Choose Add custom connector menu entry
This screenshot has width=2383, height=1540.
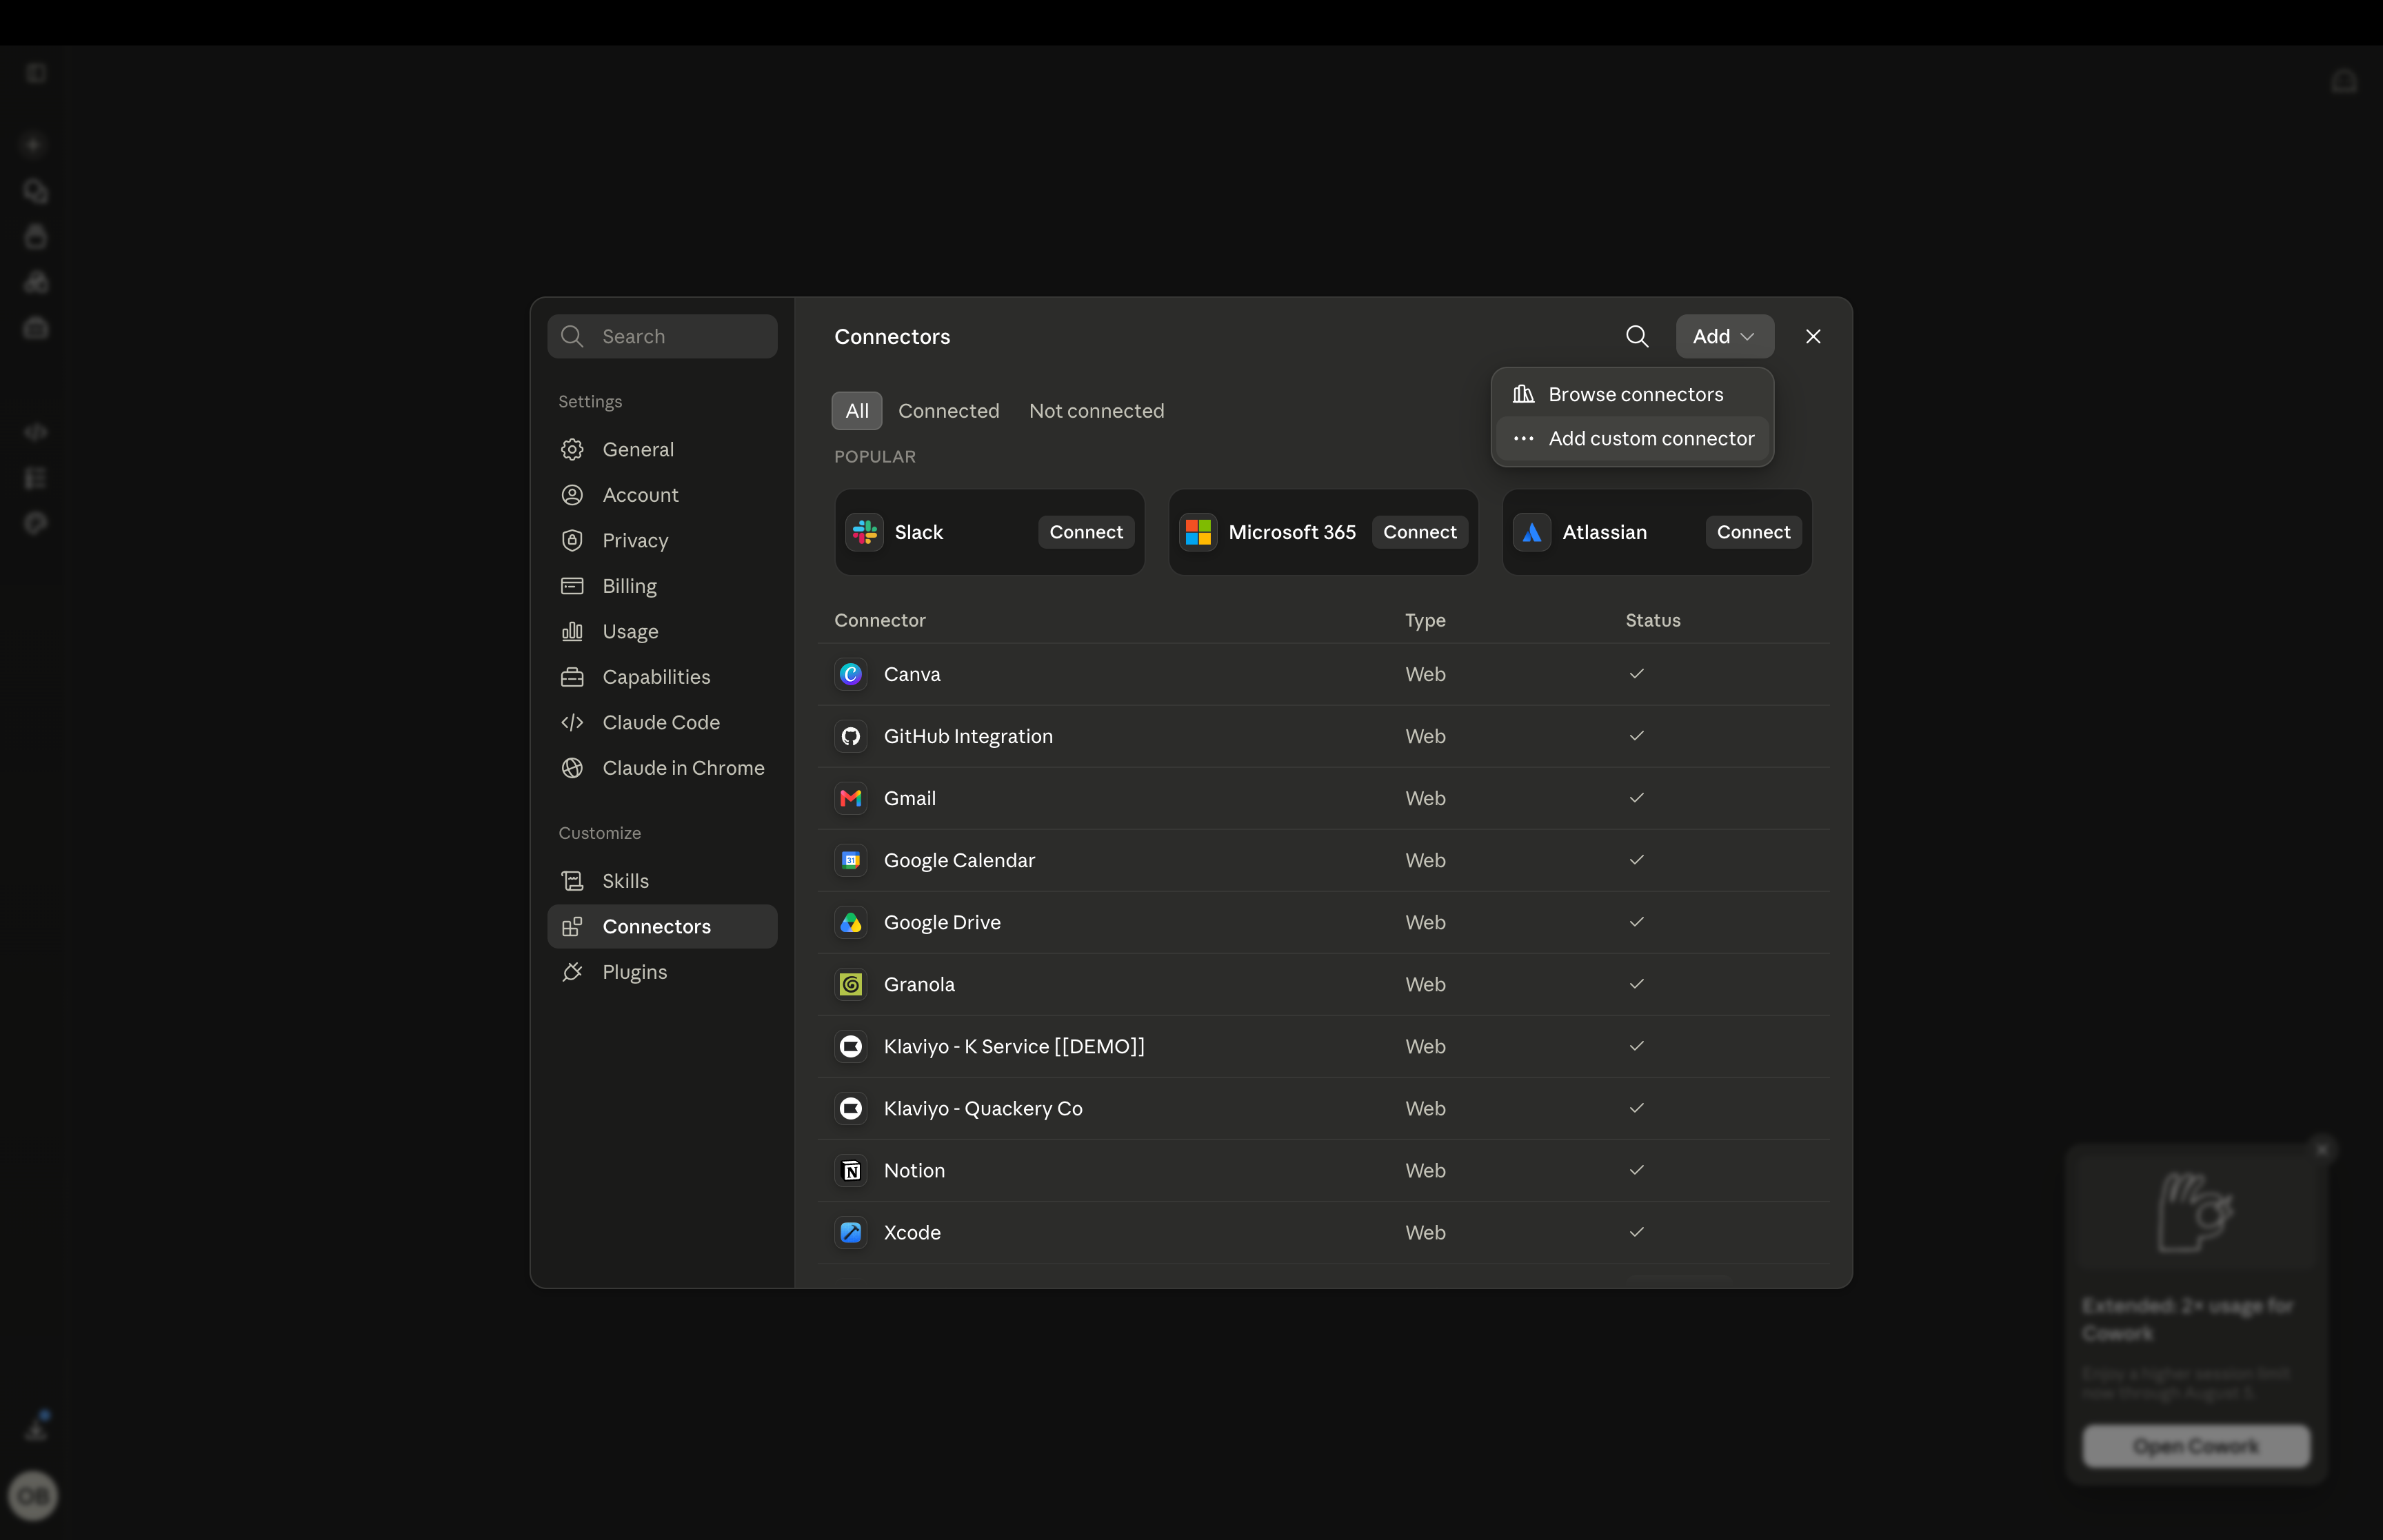pyautogui.click(x=1633, y=438)
